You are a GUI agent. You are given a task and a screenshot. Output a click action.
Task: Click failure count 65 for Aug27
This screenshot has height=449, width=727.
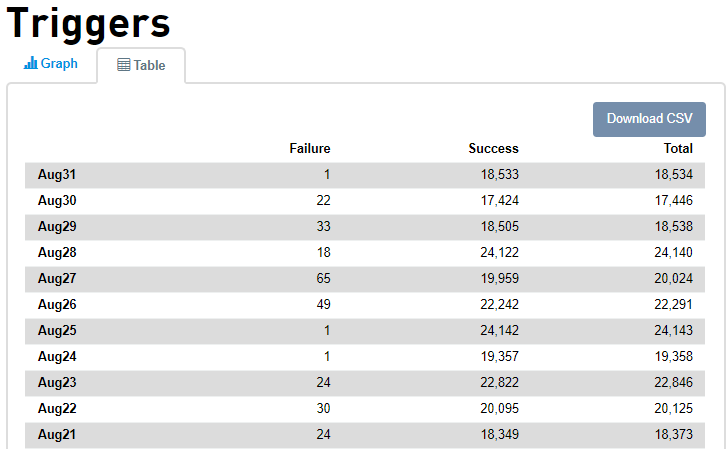(322, 279)
